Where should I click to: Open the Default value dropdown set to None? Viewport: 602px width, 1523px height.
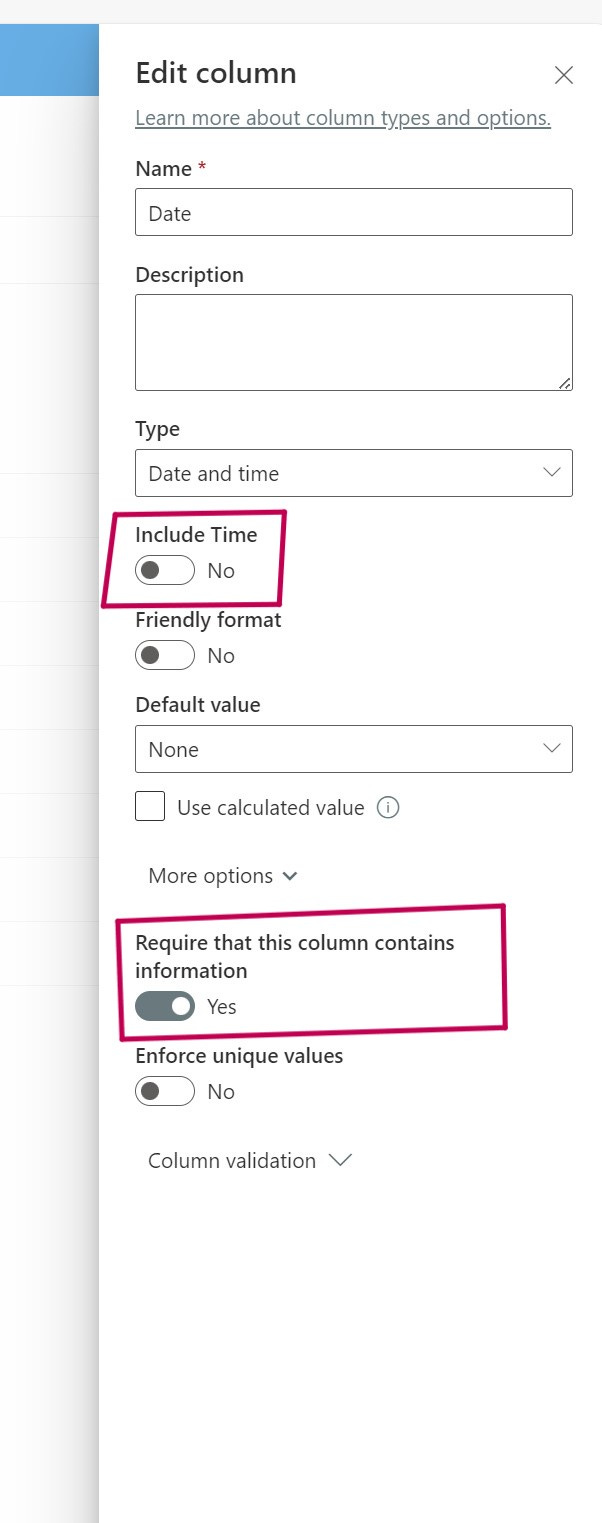tap(354, 749)
